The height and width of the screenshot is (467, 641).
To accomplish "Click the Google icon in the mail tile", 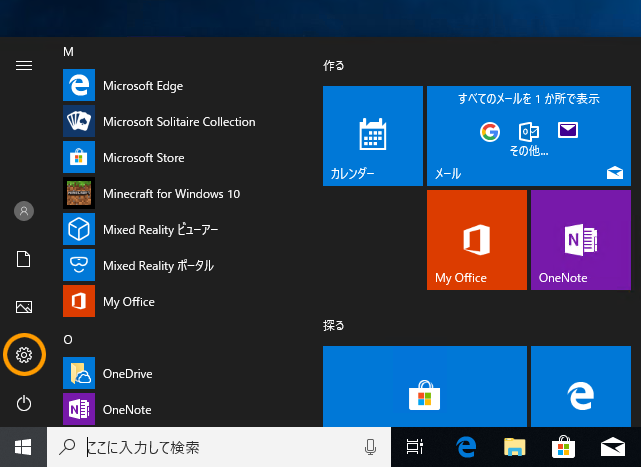I will coord(490,132).
